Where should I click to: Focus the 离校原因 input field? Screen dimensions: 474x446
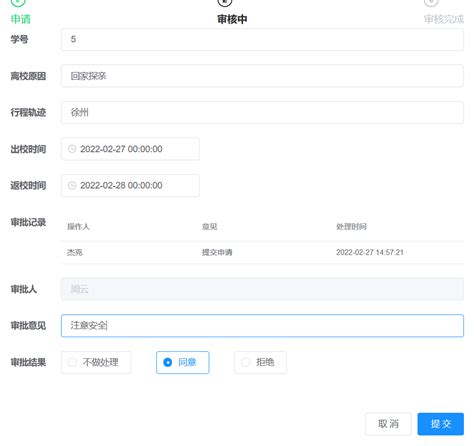tap(262, 76)
